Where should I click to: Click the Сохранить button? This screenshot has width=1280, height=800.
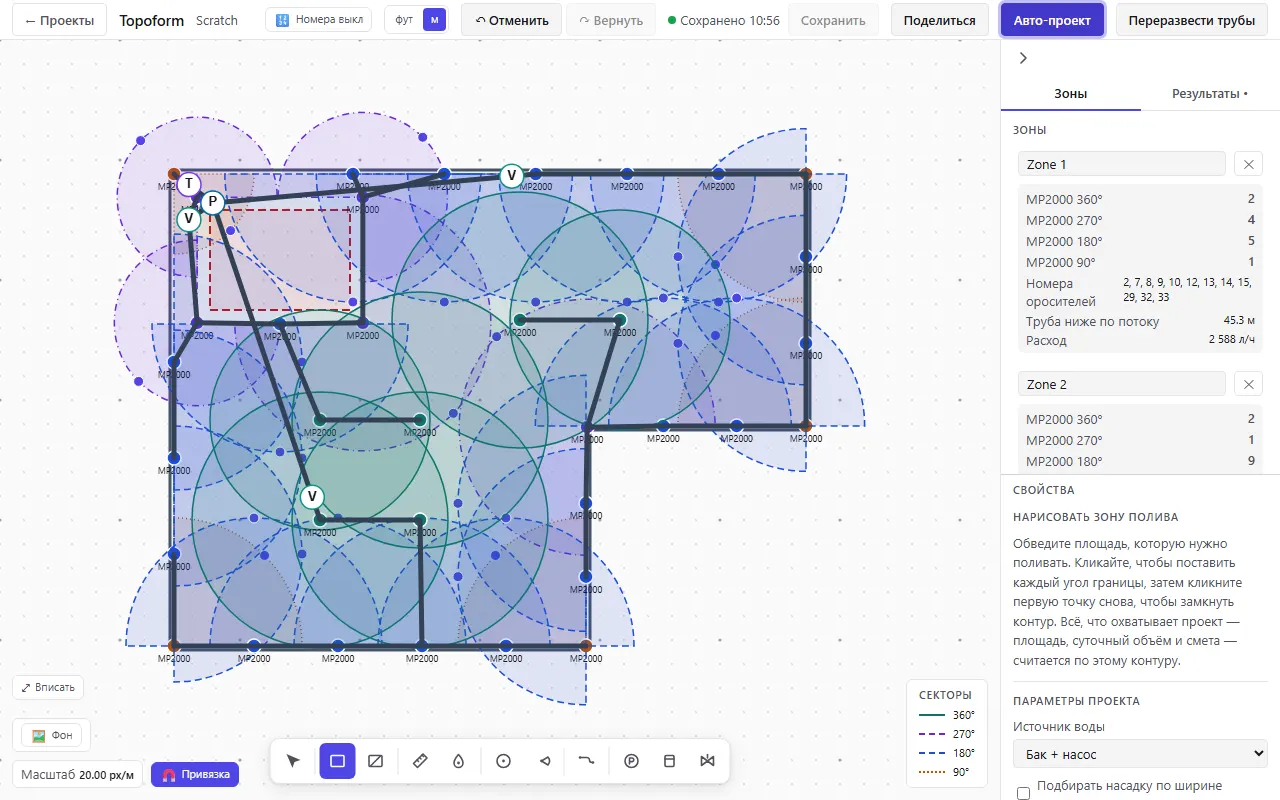click(x=833, y=20)
